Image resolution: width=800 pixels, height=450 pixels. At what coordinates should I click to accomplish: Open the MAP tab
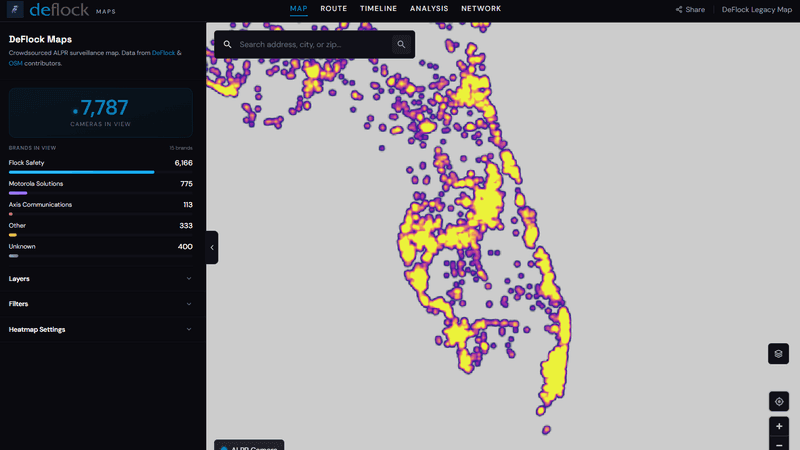[298, 9]
